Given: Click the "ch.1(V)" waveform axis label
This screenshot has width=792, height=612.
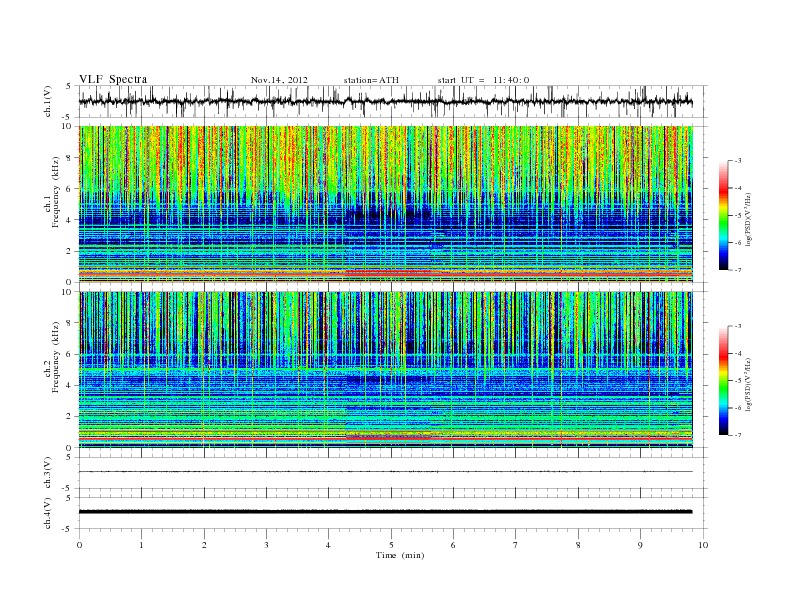Looking at the screenshot, I should tap(48, 101).
